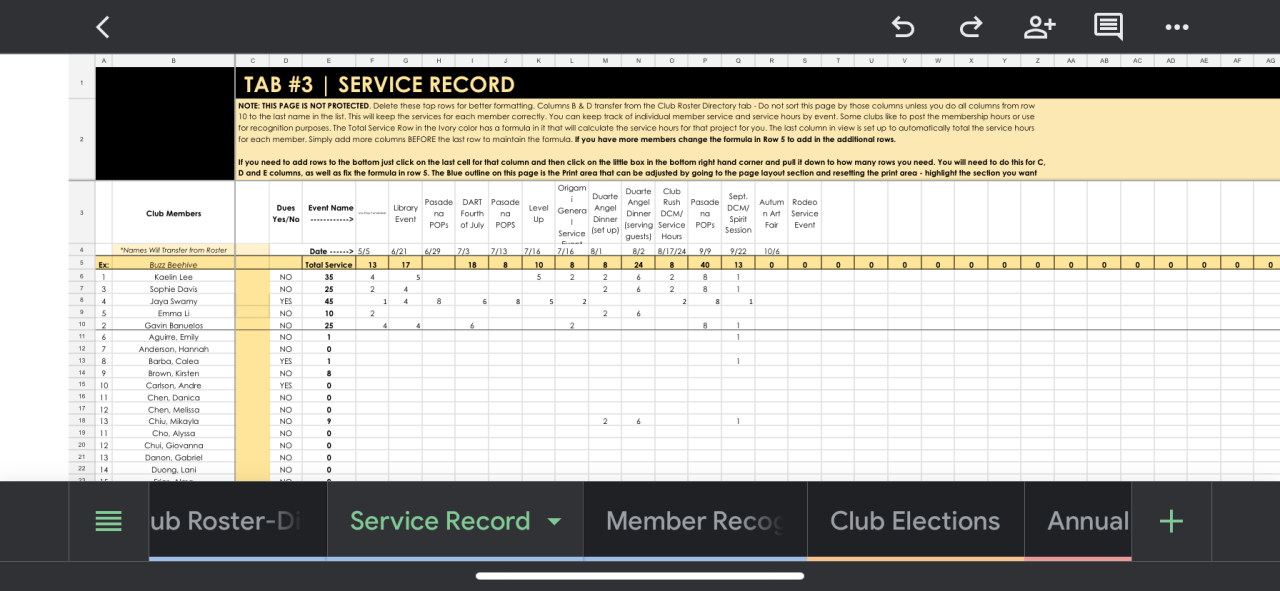
Task: Click the undo icon
Action: (x=902, y=27)
